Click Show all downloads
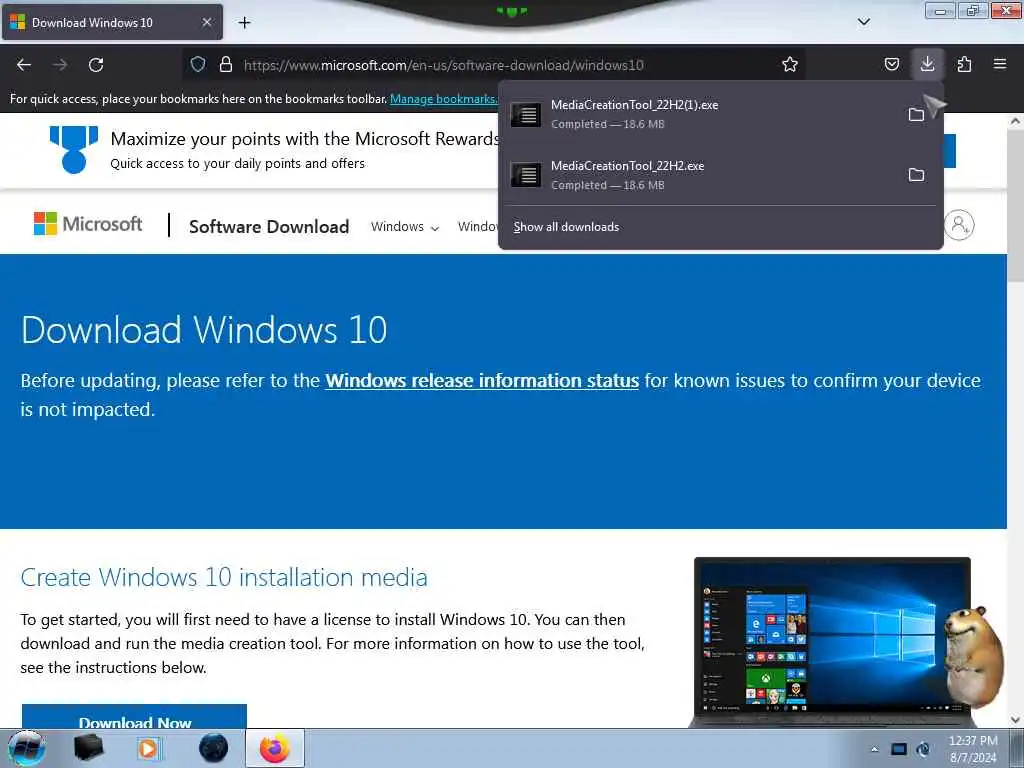Screen dimensions: 1024x768 pyautogui.click(x=566, y=227)
